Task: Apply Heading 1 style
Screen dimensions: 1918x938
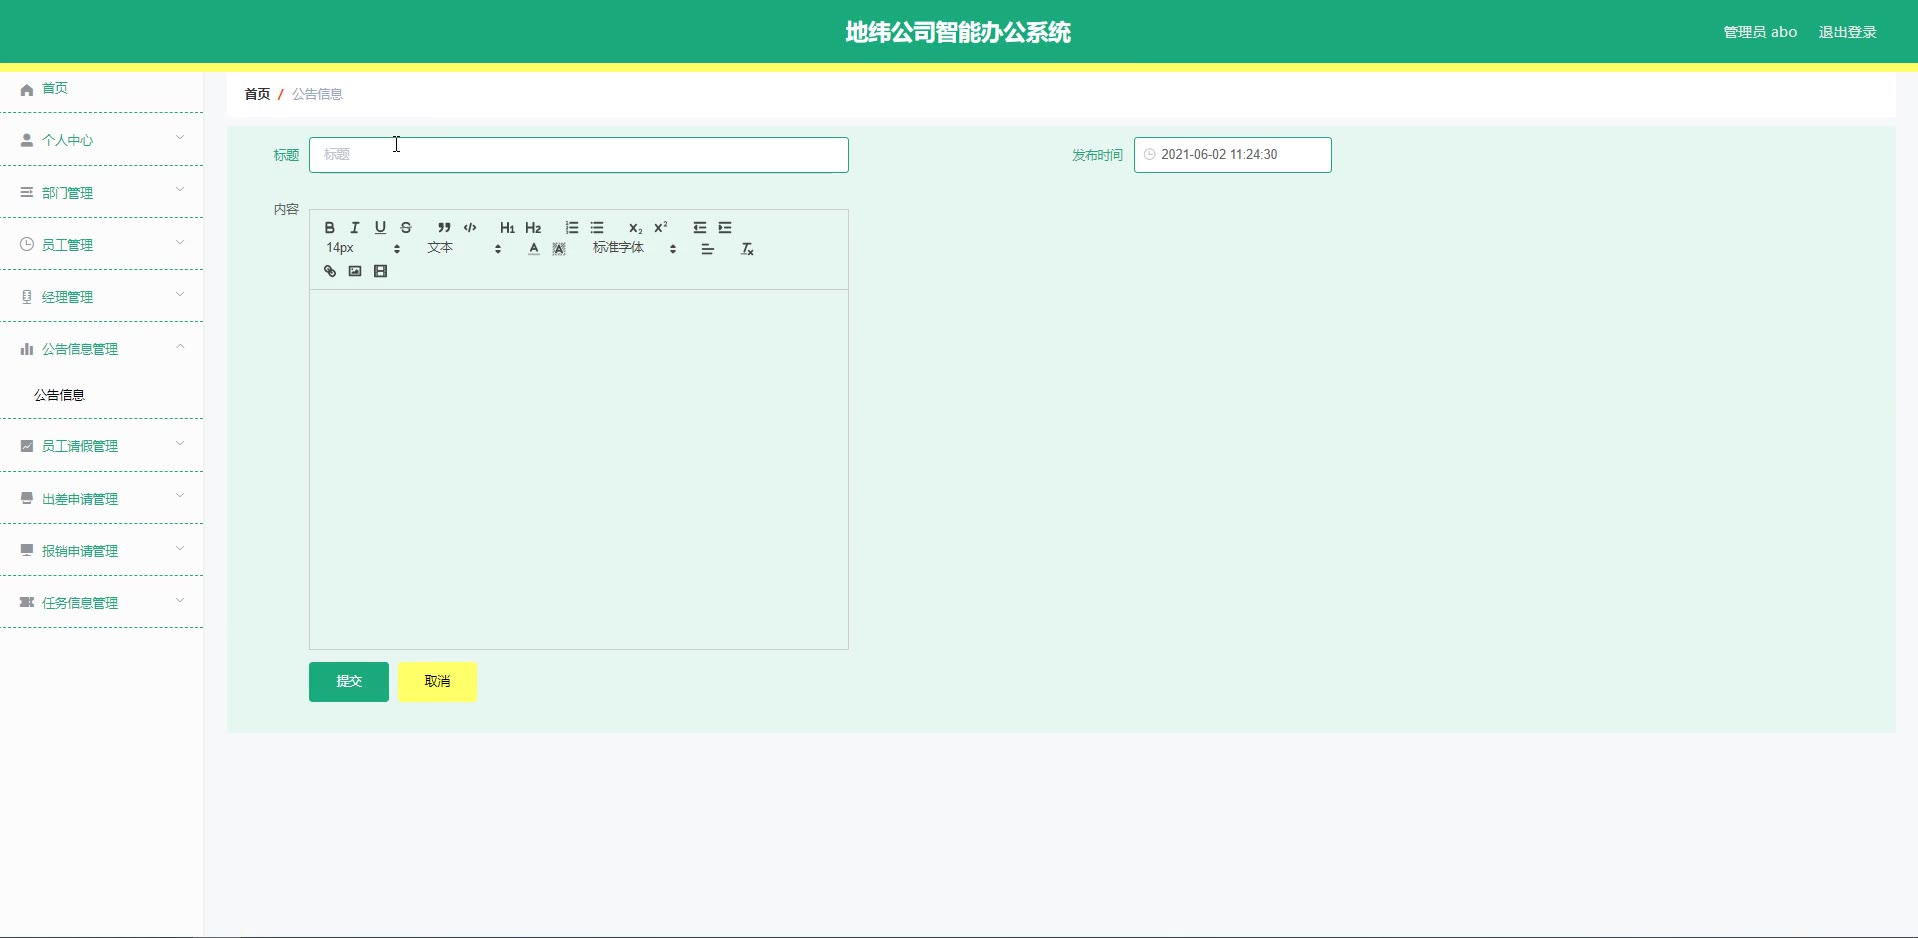Action: [507, 228]
